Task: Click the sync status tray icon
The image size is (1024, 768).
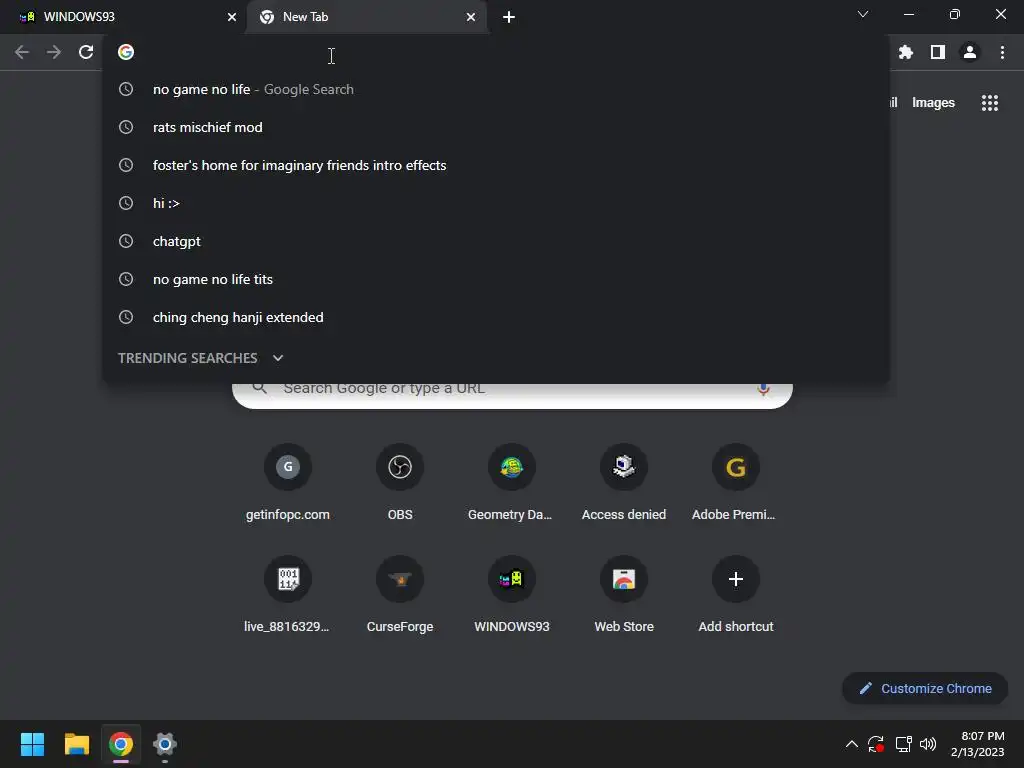Action: pyautogui.click(x=876, y=744)
